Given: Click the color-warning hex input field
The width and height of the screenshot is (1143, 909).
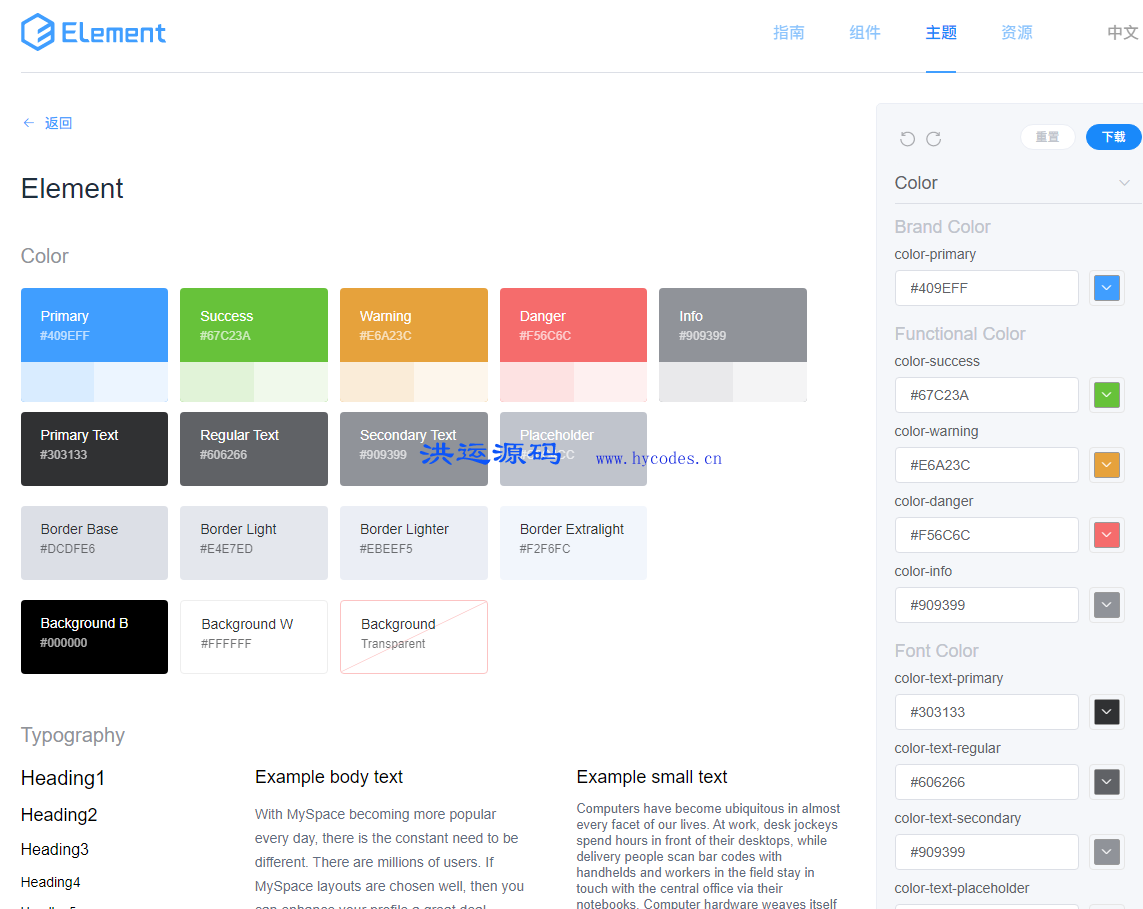Looking at the screenshot, I should point(986,465).
